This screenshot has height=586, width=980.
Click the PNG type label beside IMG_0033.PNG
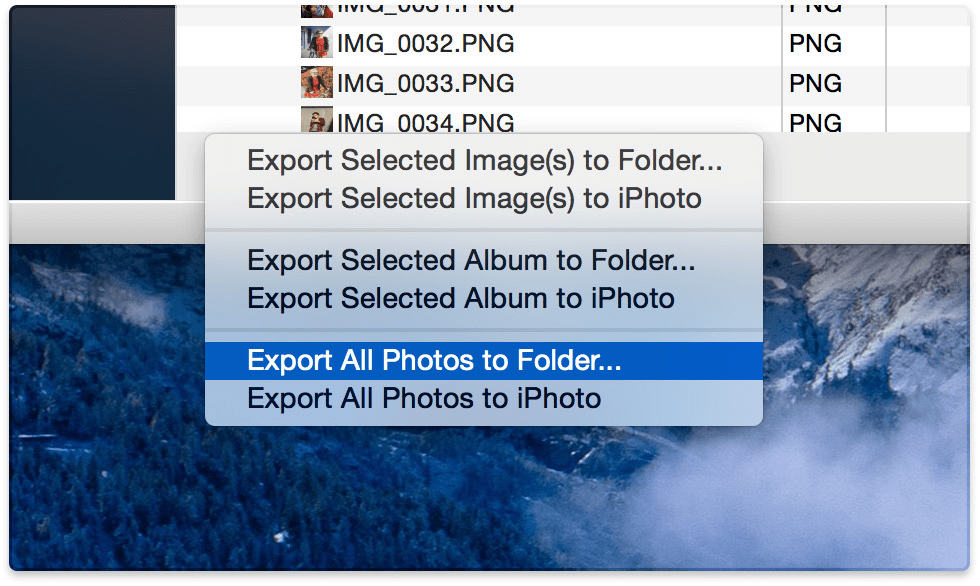817,83
